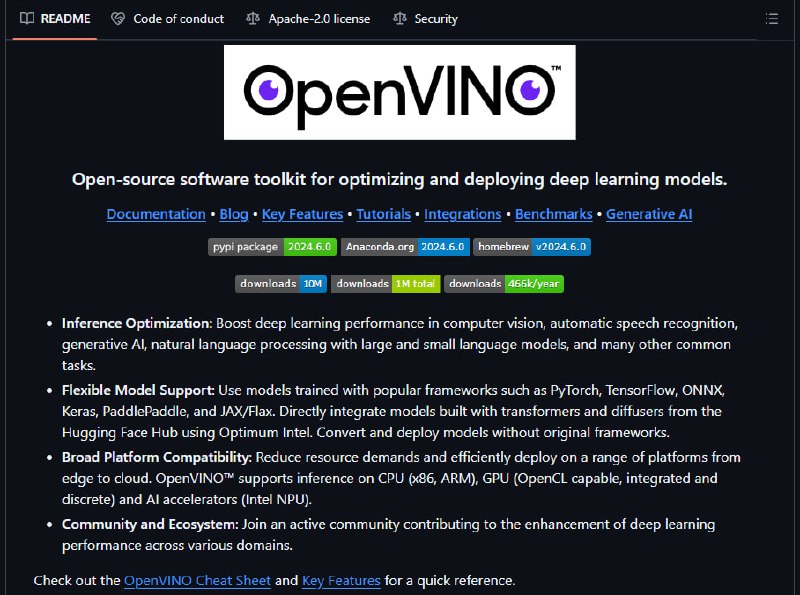Click the 'Flexible Model Support' bold text
The height and width of the screenshot is (595, 800).
tap(138, 390)
